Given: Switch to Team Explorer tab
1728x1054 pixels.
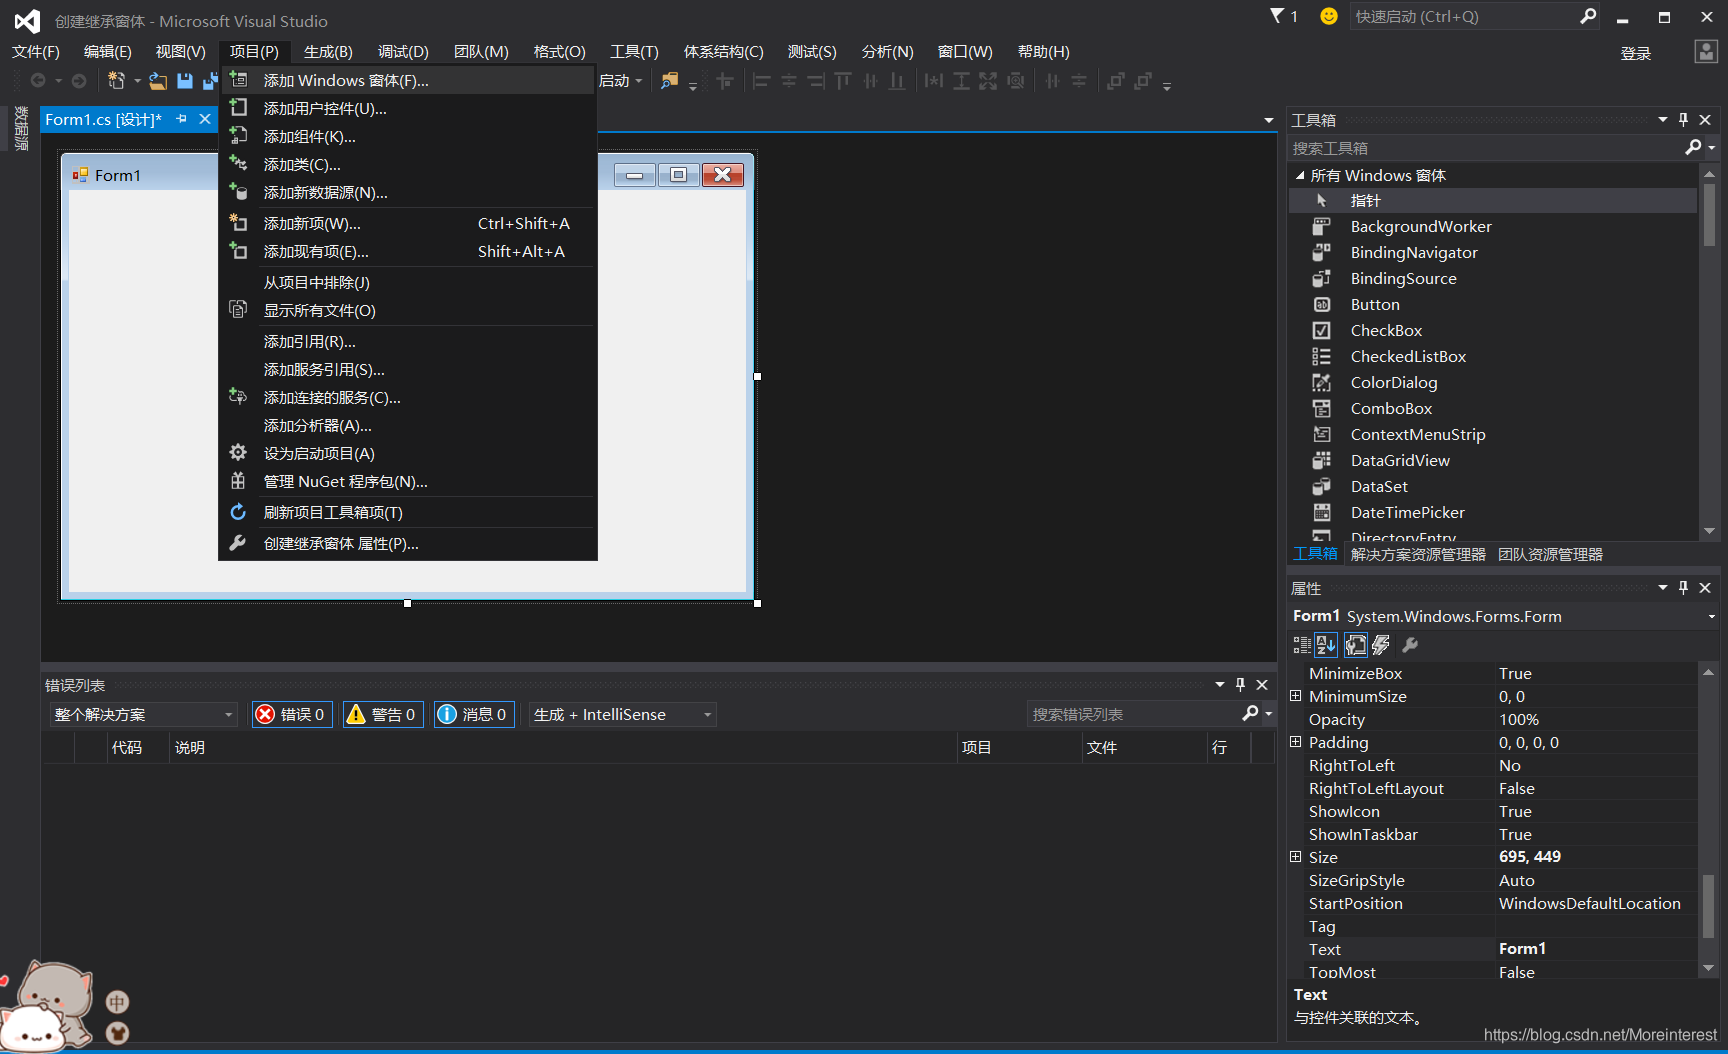Looking at the screenshot, I should 1549,554.
